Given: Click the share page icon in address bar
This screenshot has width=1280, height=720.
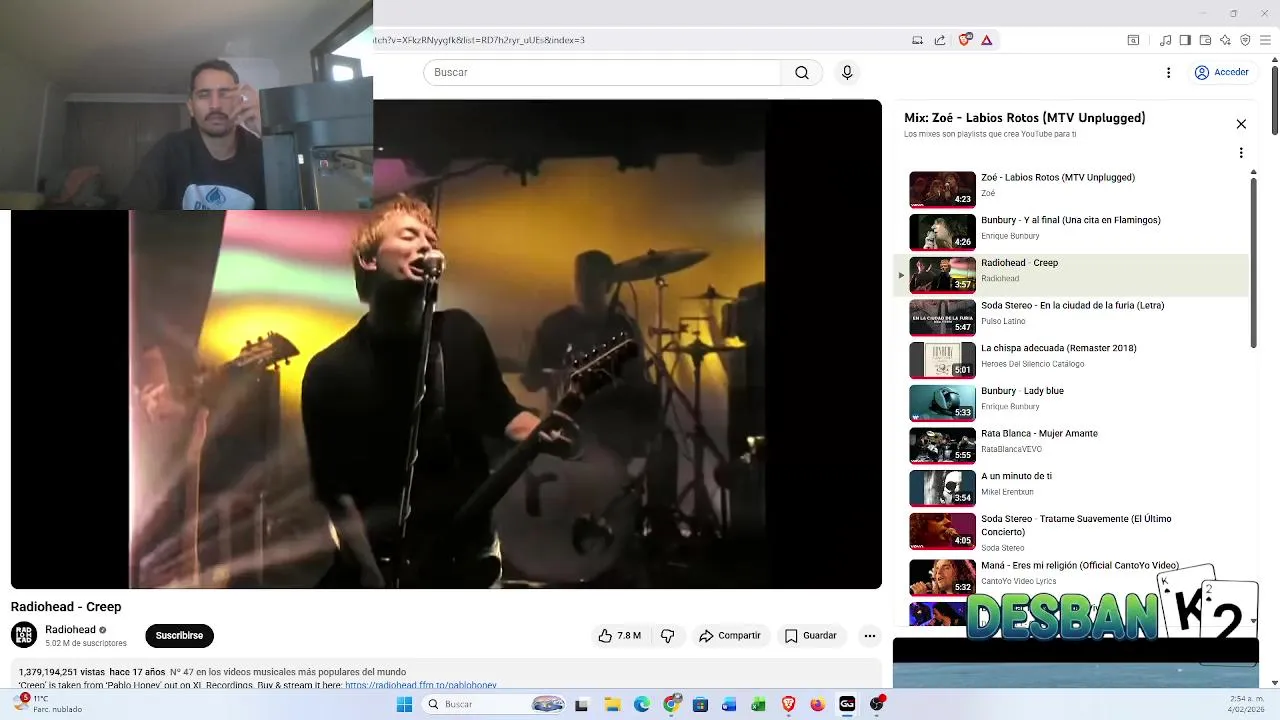Looking at the screenshot, I should coord(940,40).
